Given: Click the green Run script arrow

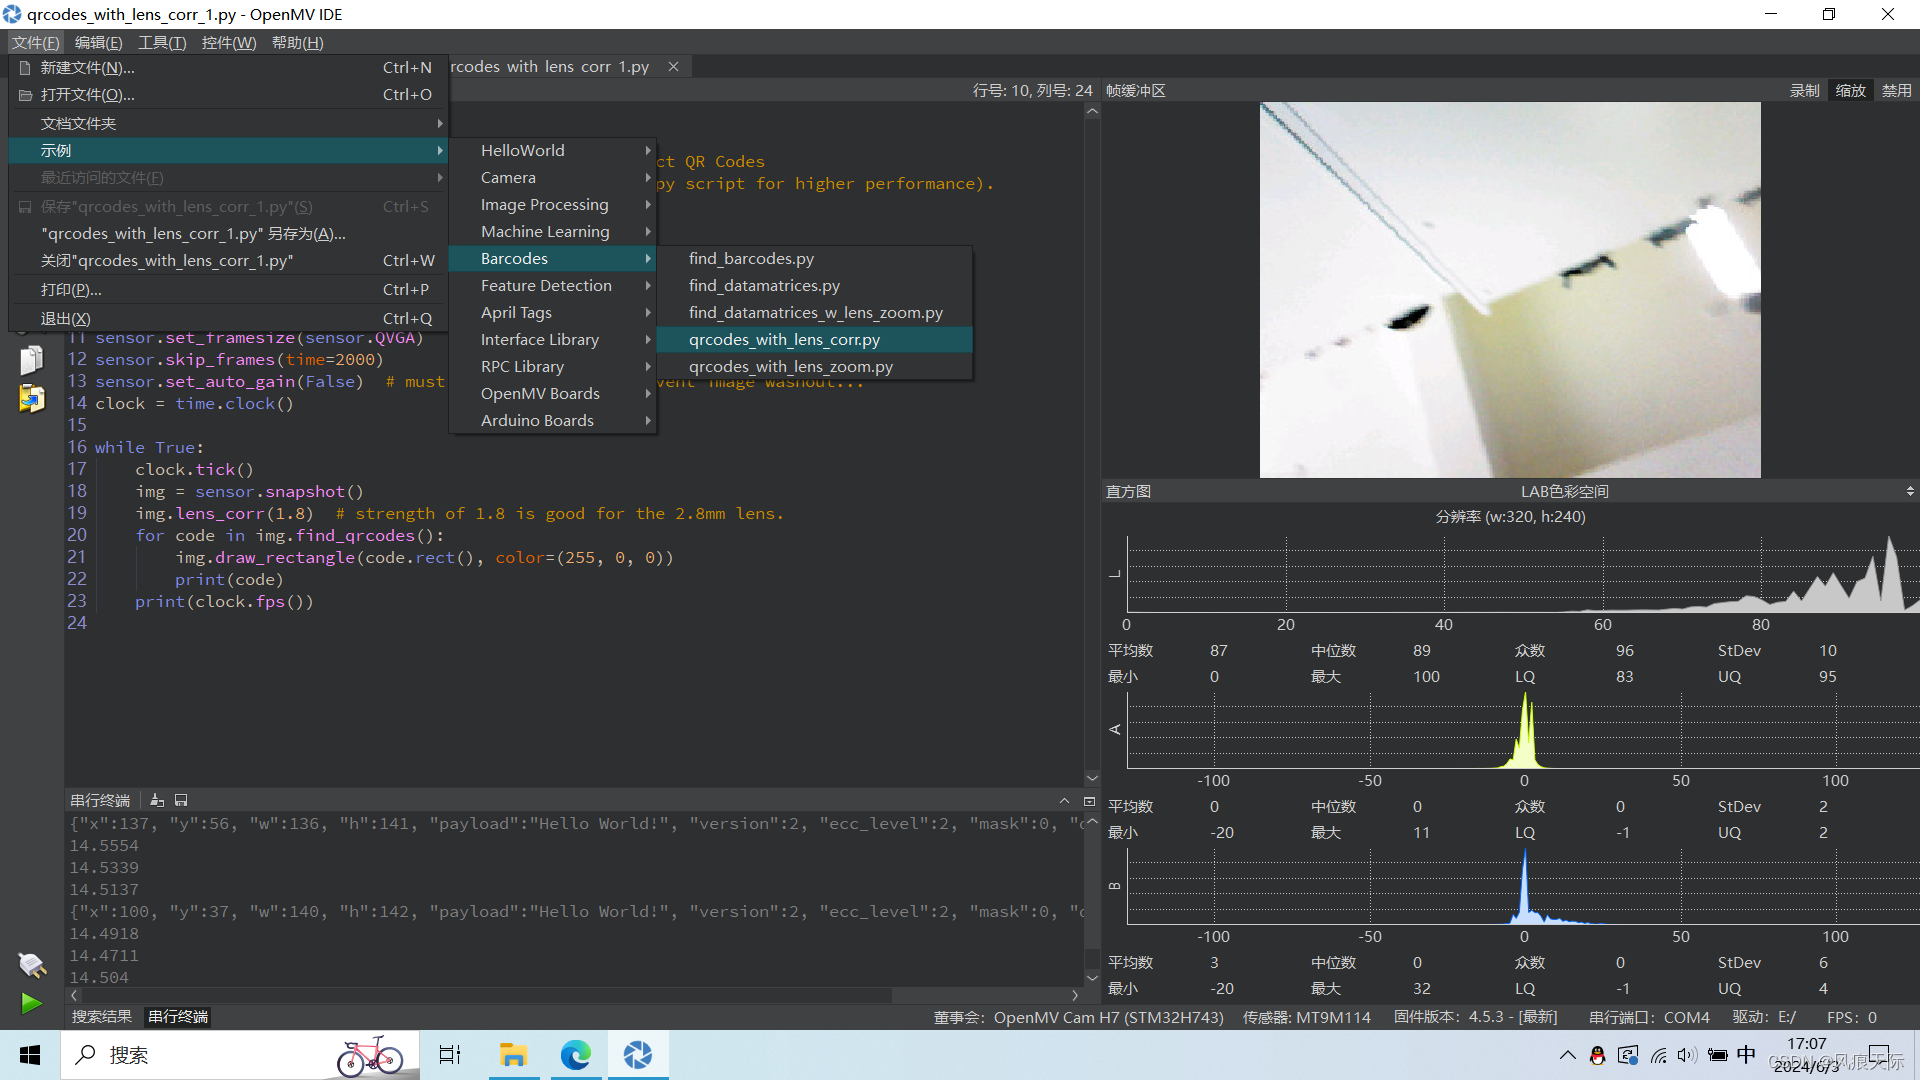Looking at the screenshot, I should tap(31, 1003).
